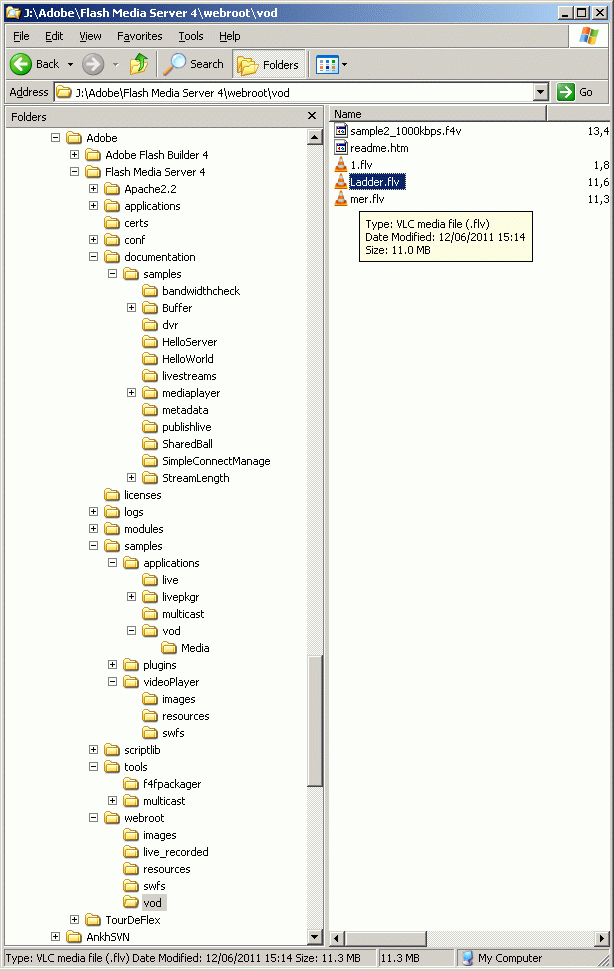Open the Back history dropdown arrow
Image resolution: width=614 pixels, height=971 pixels.
(70, 64)
